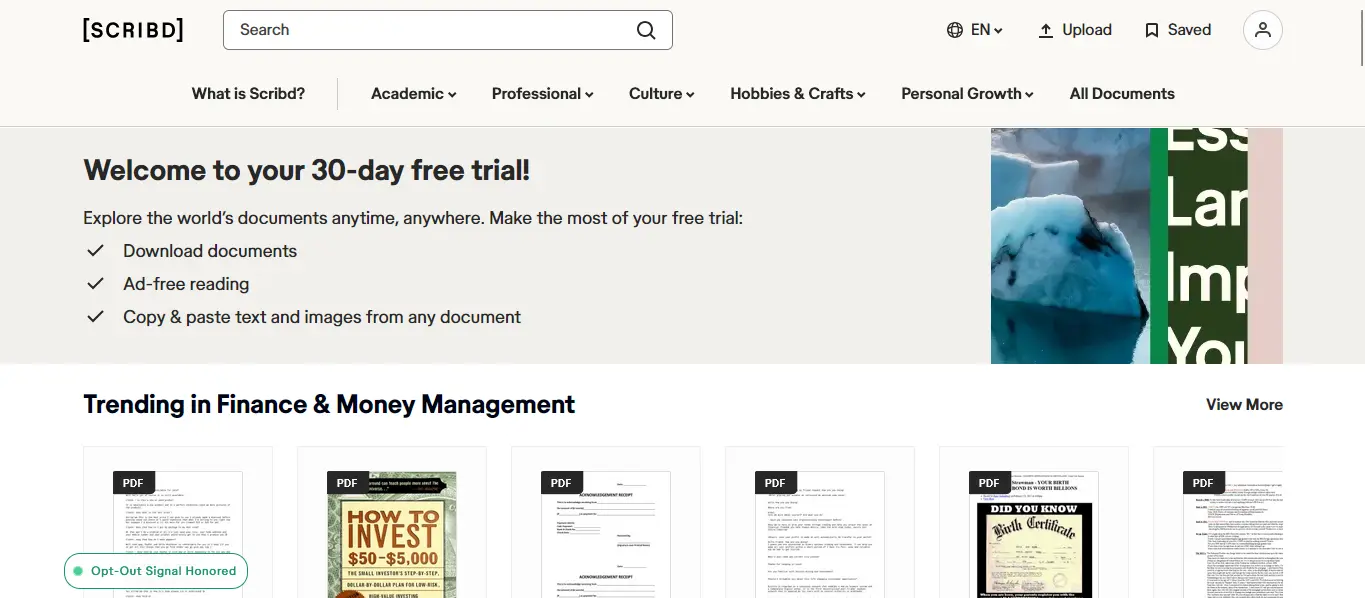Click the Opt-Out Signal Honored badge
Viewport: 1365px width, 598px height.
pyautogui.click(x=155, y=571)
